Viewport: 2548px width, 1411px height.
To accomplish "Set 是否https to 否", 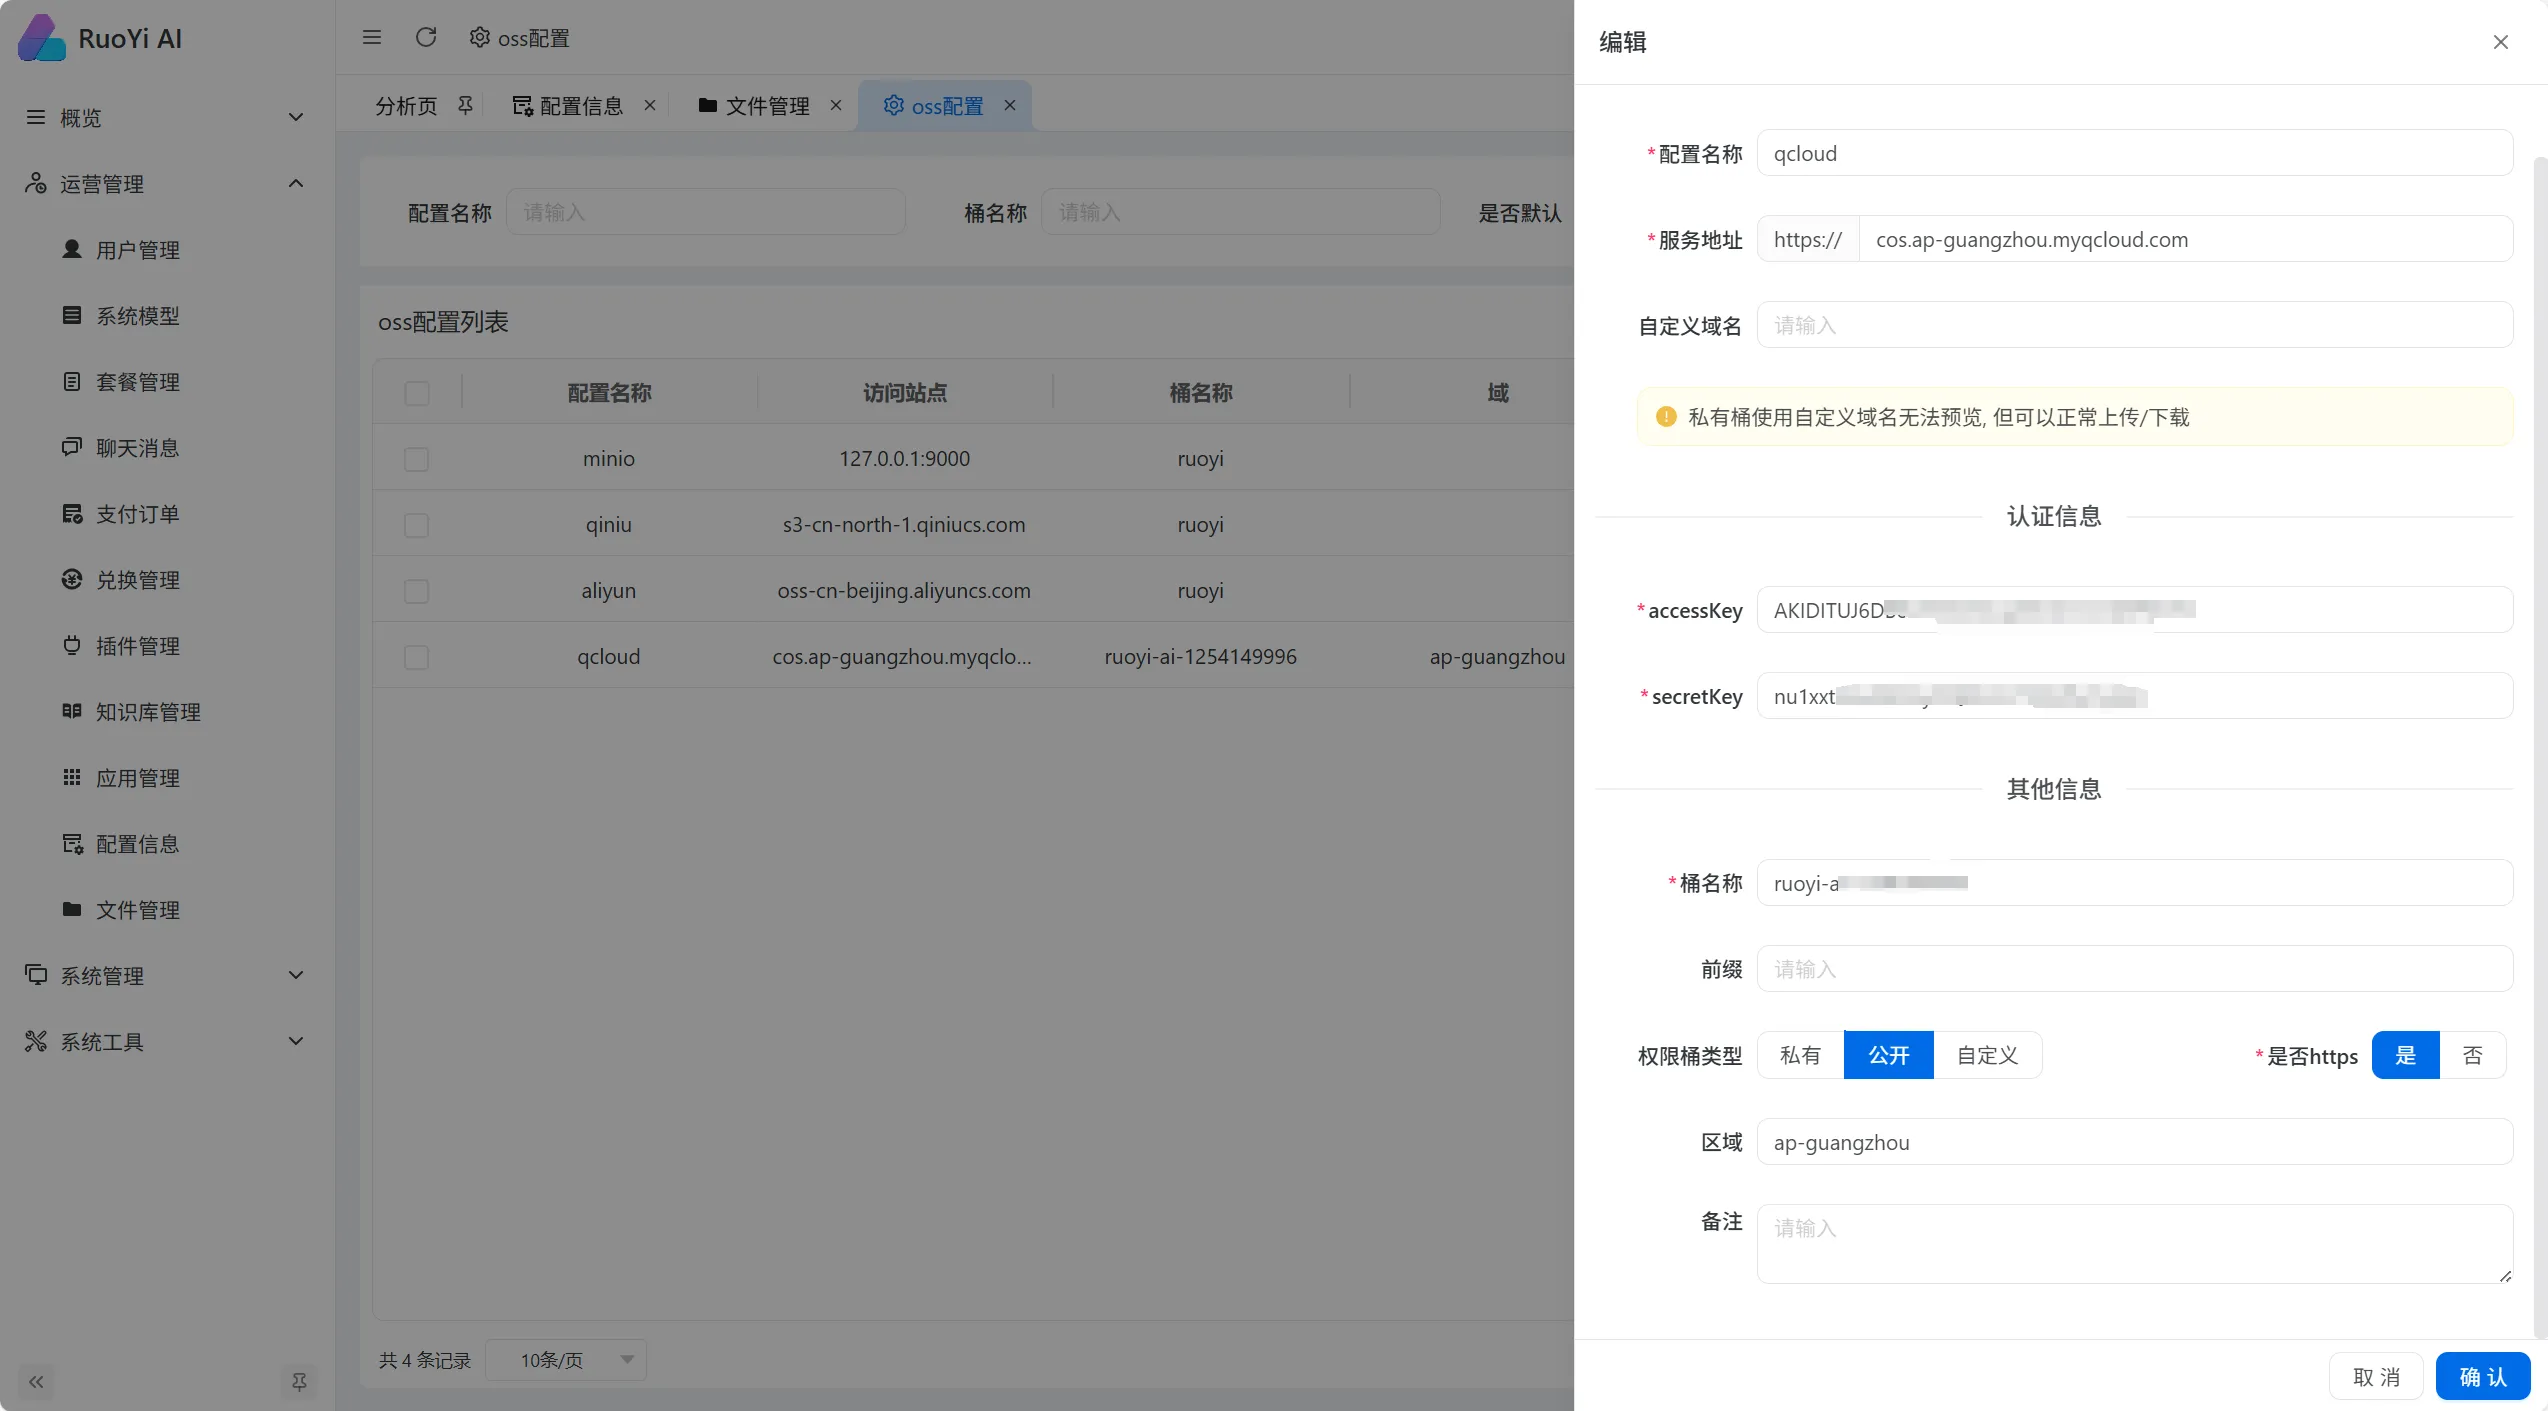I will pyautogui.click(x=2473, y=1055).
